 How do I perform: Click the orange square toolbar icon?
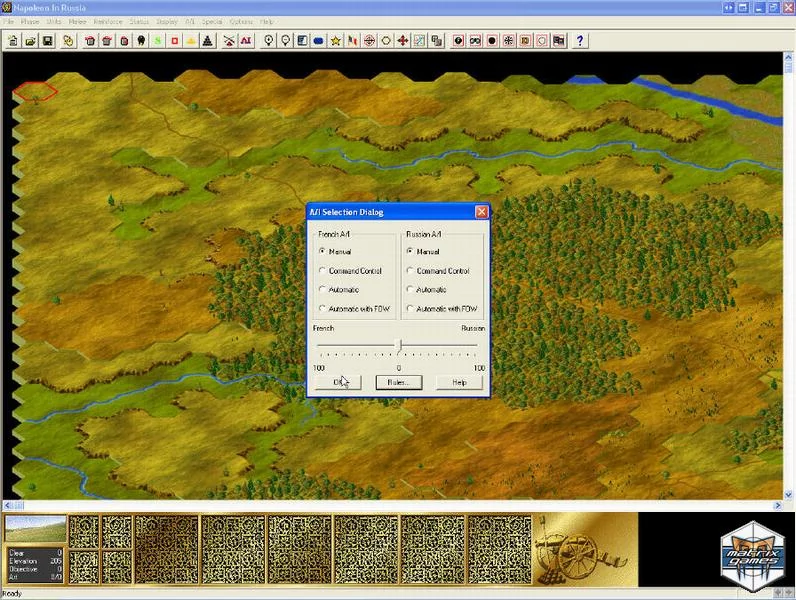525,41
